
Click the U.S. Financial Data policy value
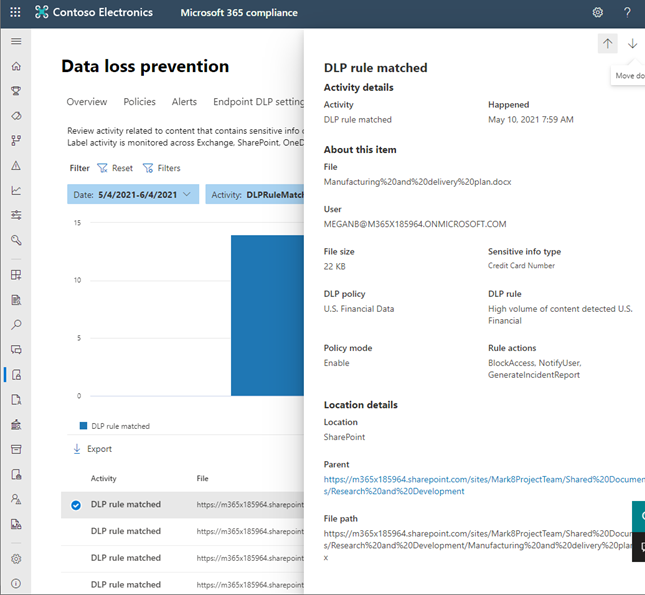(x=359, y=309)
